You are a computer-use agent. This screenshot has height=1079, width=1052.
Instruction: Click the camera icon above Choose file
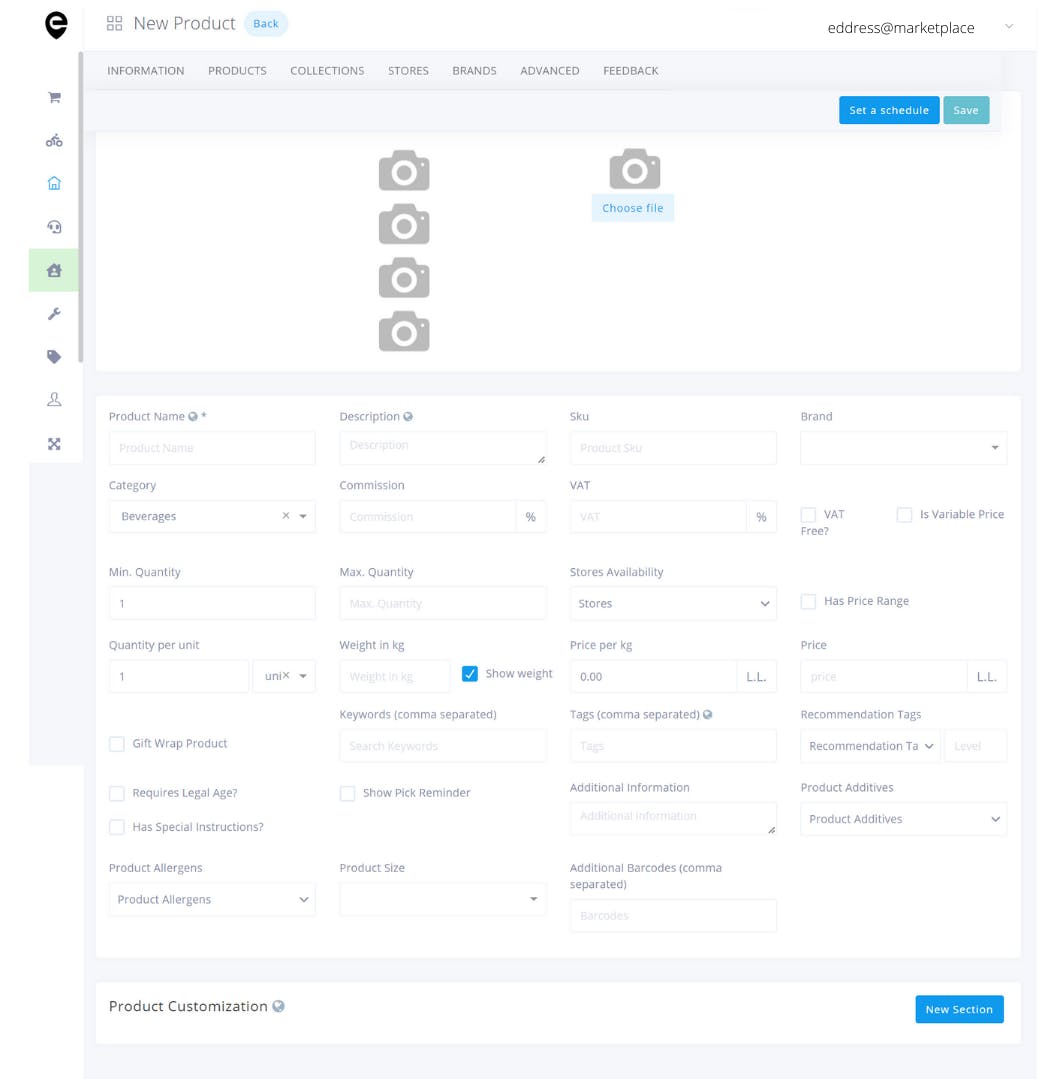tap(634, 169)
